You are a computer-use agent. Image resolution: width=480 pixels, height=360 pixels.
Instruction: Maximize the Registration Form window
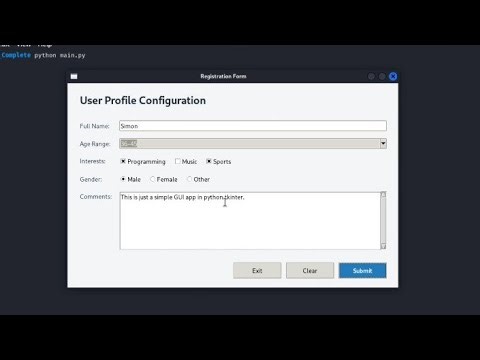382,76
